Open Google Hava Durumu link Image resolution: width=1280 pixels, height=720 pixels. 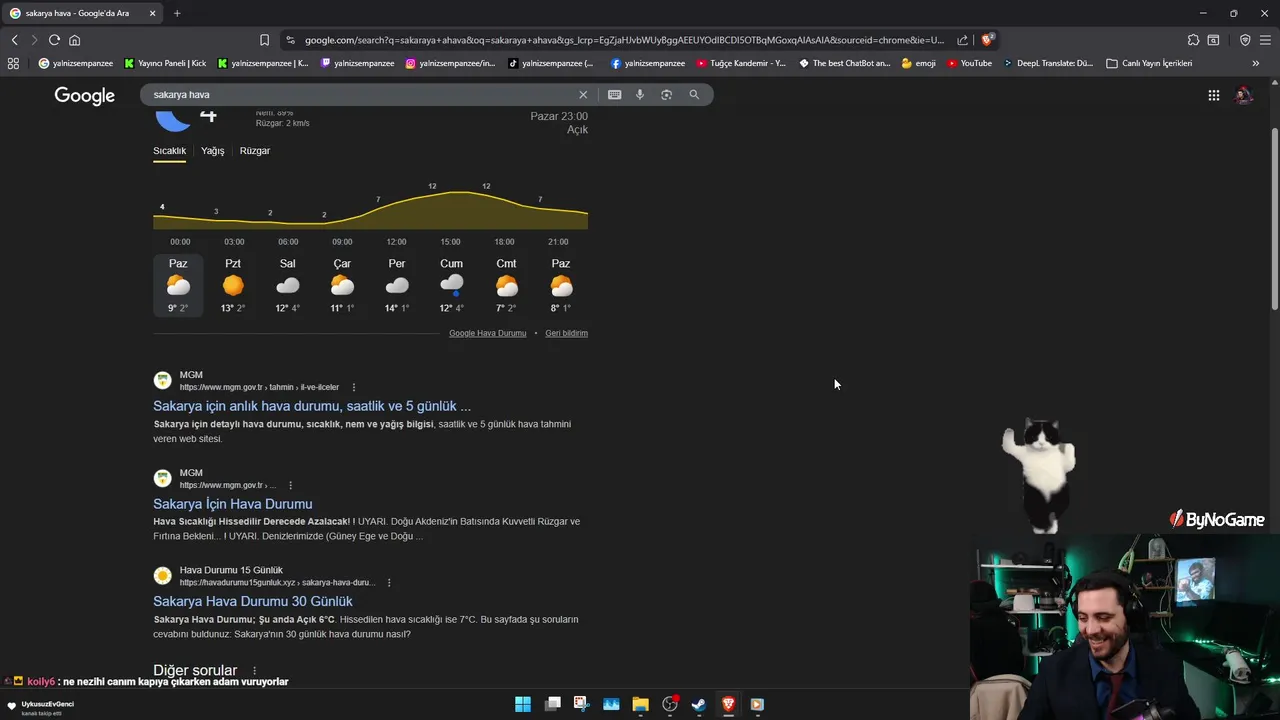click(x=487, y=333)
